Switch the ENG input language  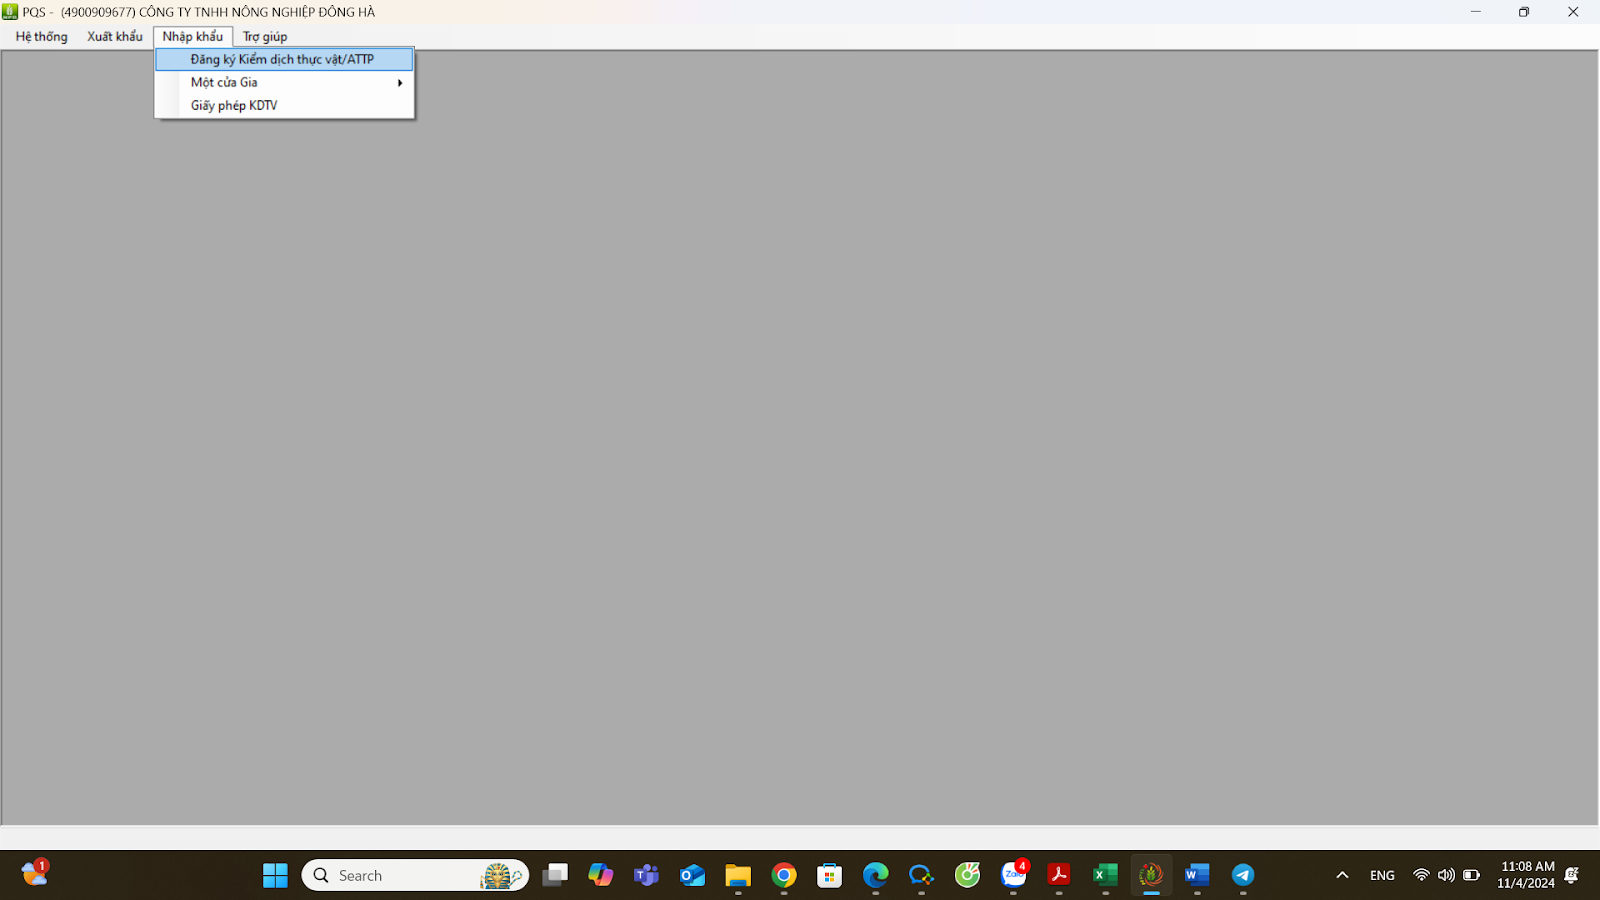tap(1382, 875)
